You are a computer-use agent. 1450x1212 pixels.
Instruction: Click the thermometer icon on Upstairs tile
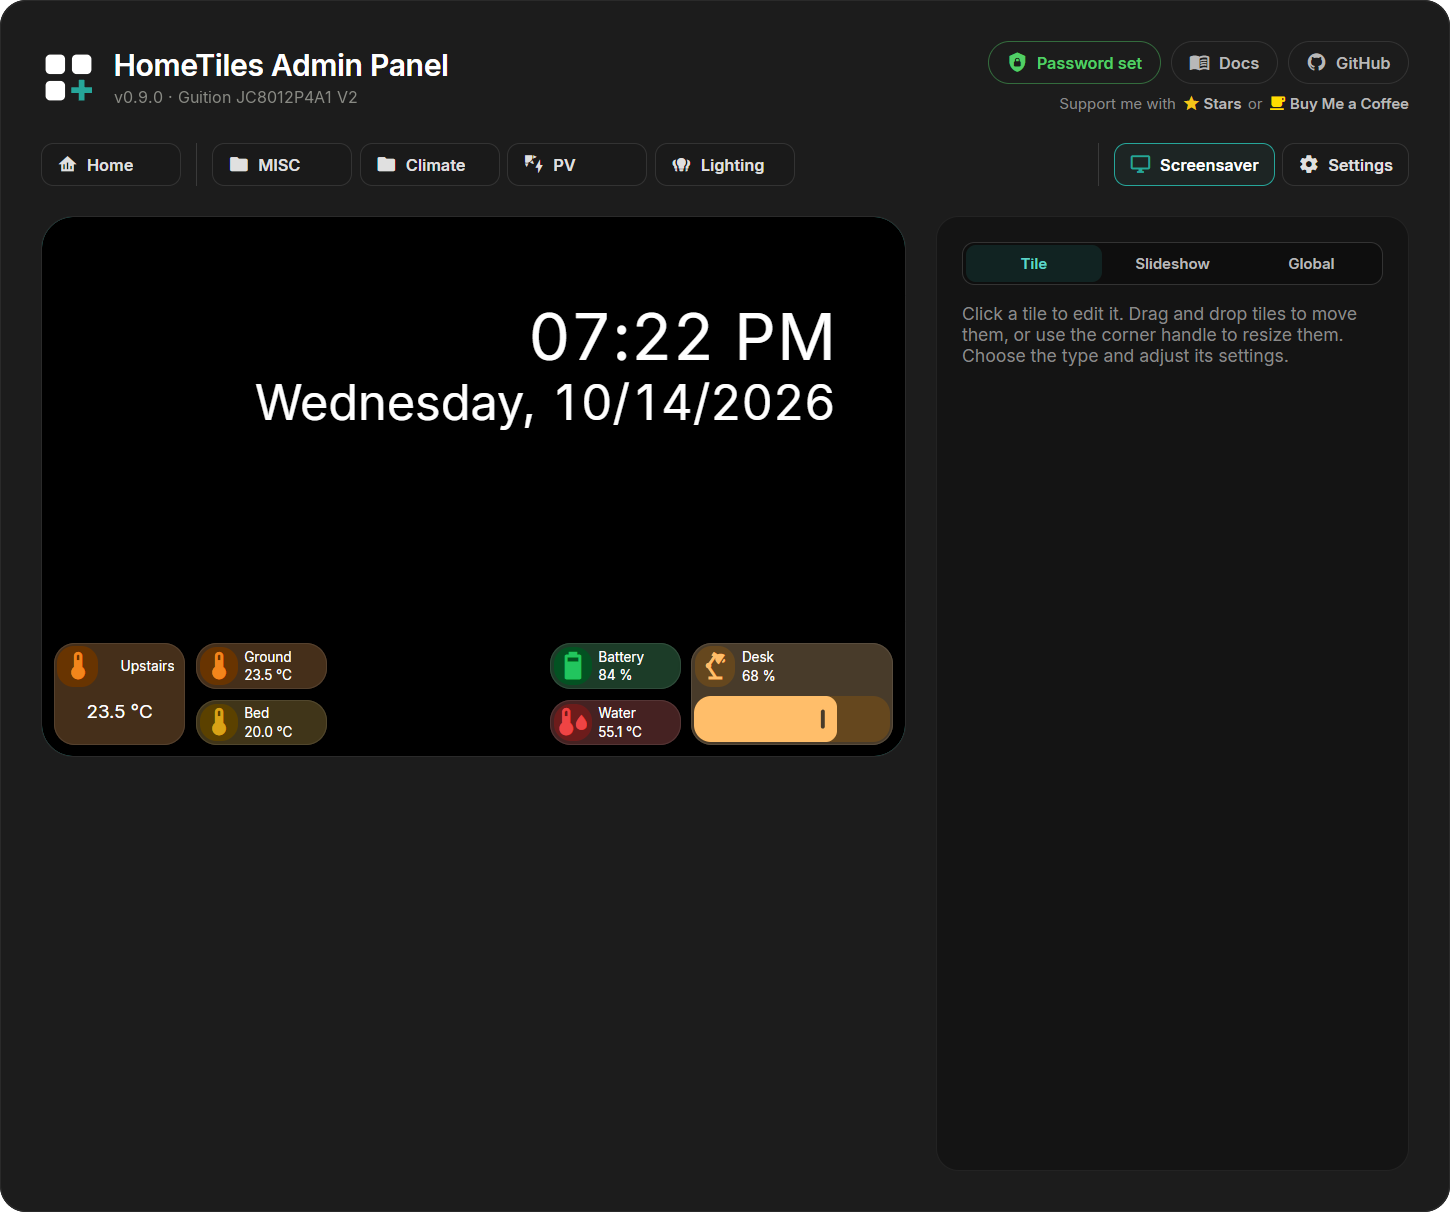pyautogui.click(x=78, y=666)
